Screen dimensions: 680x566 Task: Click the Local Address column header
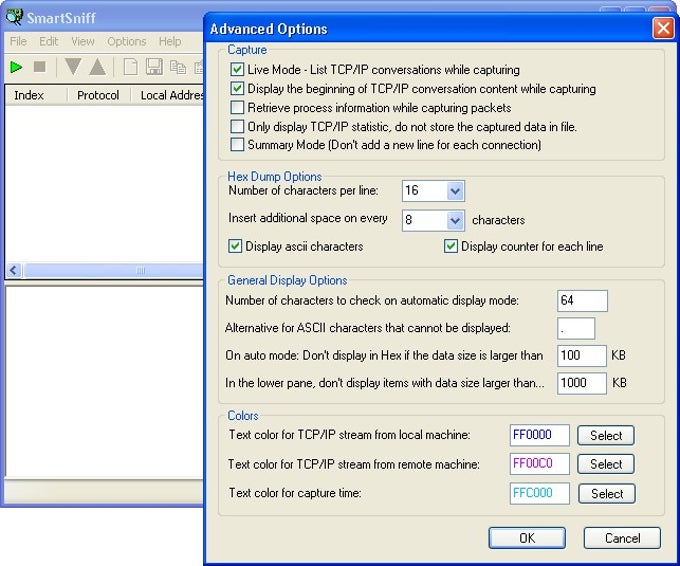coord(167,95)
